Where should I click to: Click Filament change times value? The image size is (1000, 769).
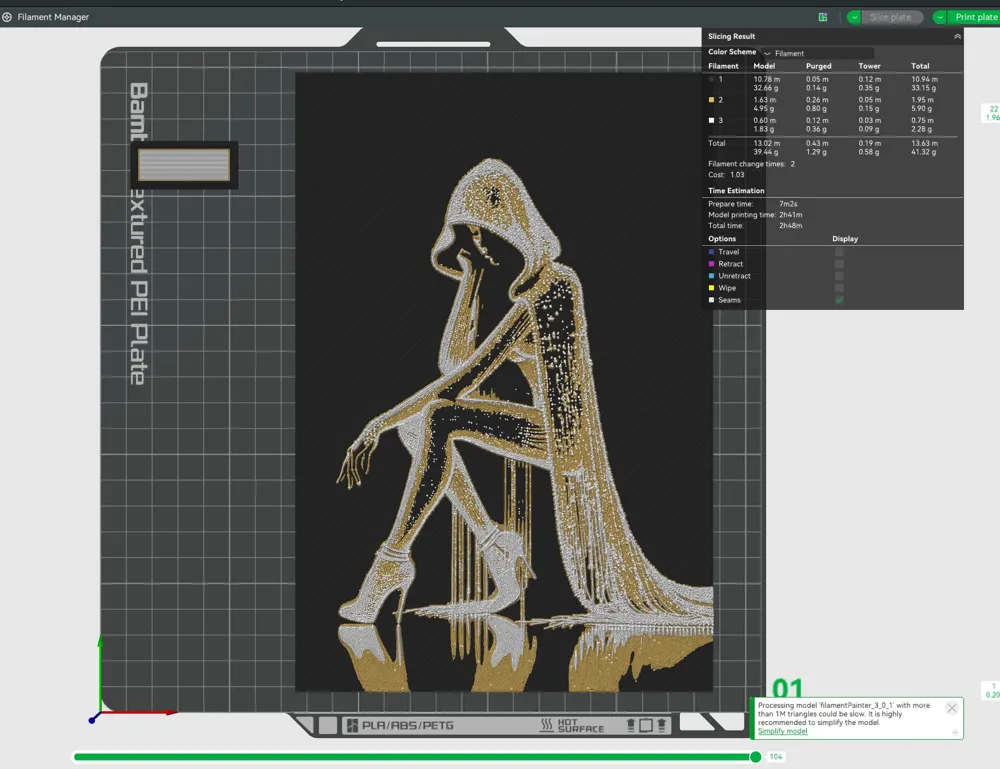pyautogui.click(x=793, y=164)
